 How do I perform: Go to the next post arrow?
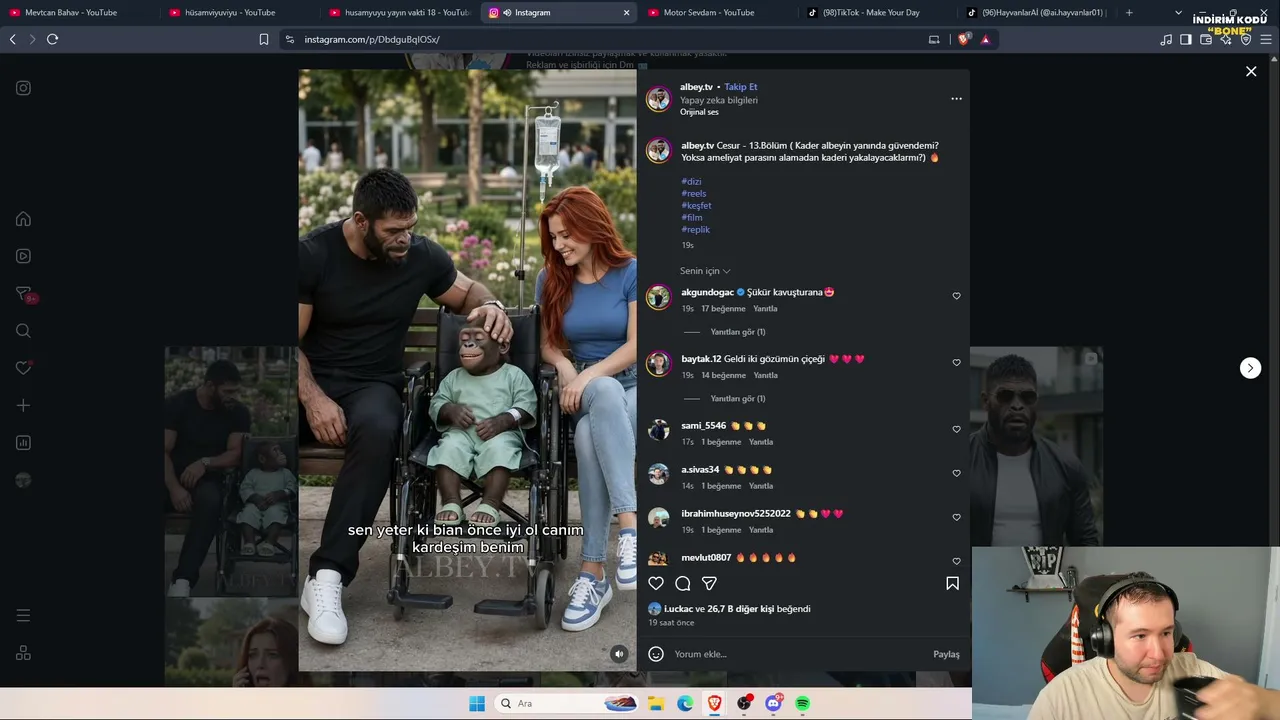tap(1250, 368)
